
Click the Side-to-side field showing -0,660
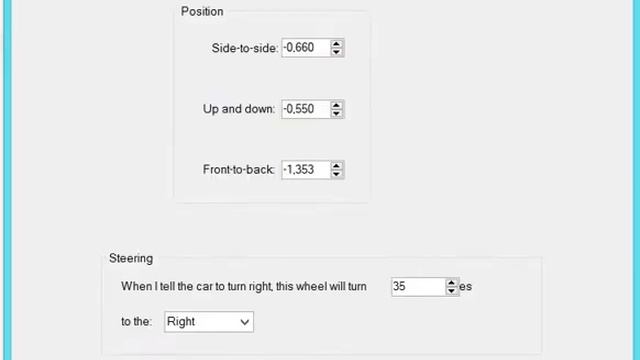(306, 48)
